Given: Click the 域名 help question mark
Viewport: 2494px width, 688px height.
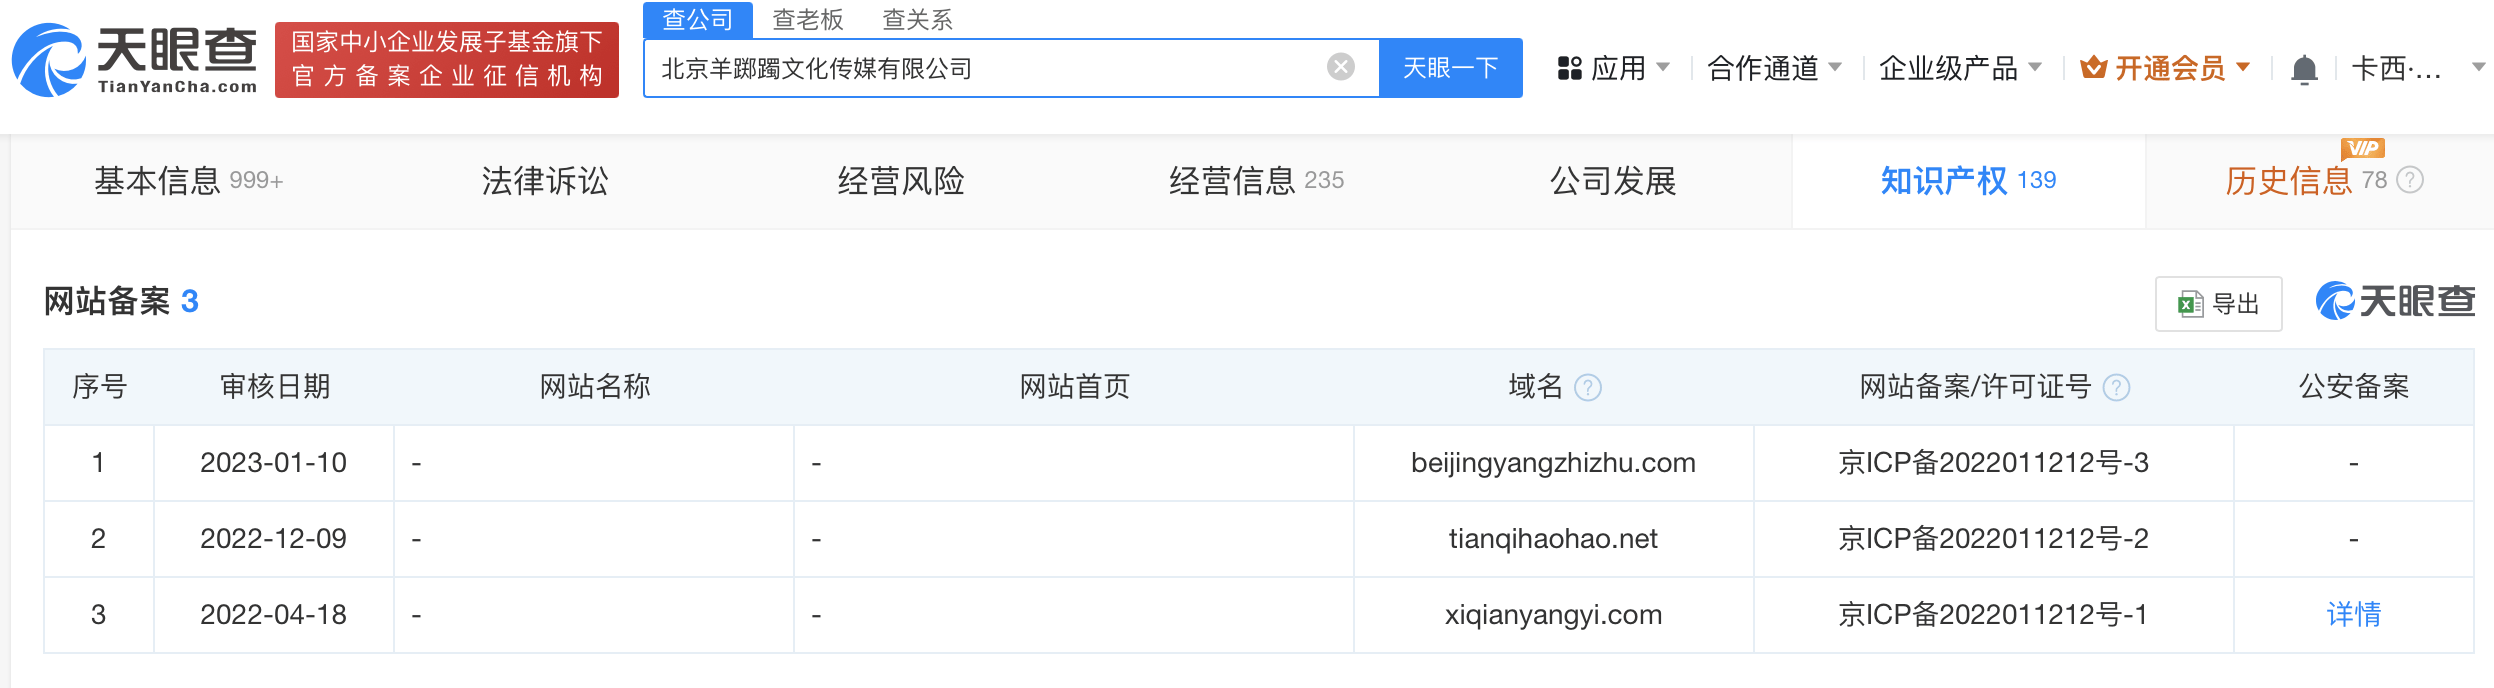Looking at the screenshot, I should coord(1588,387).
